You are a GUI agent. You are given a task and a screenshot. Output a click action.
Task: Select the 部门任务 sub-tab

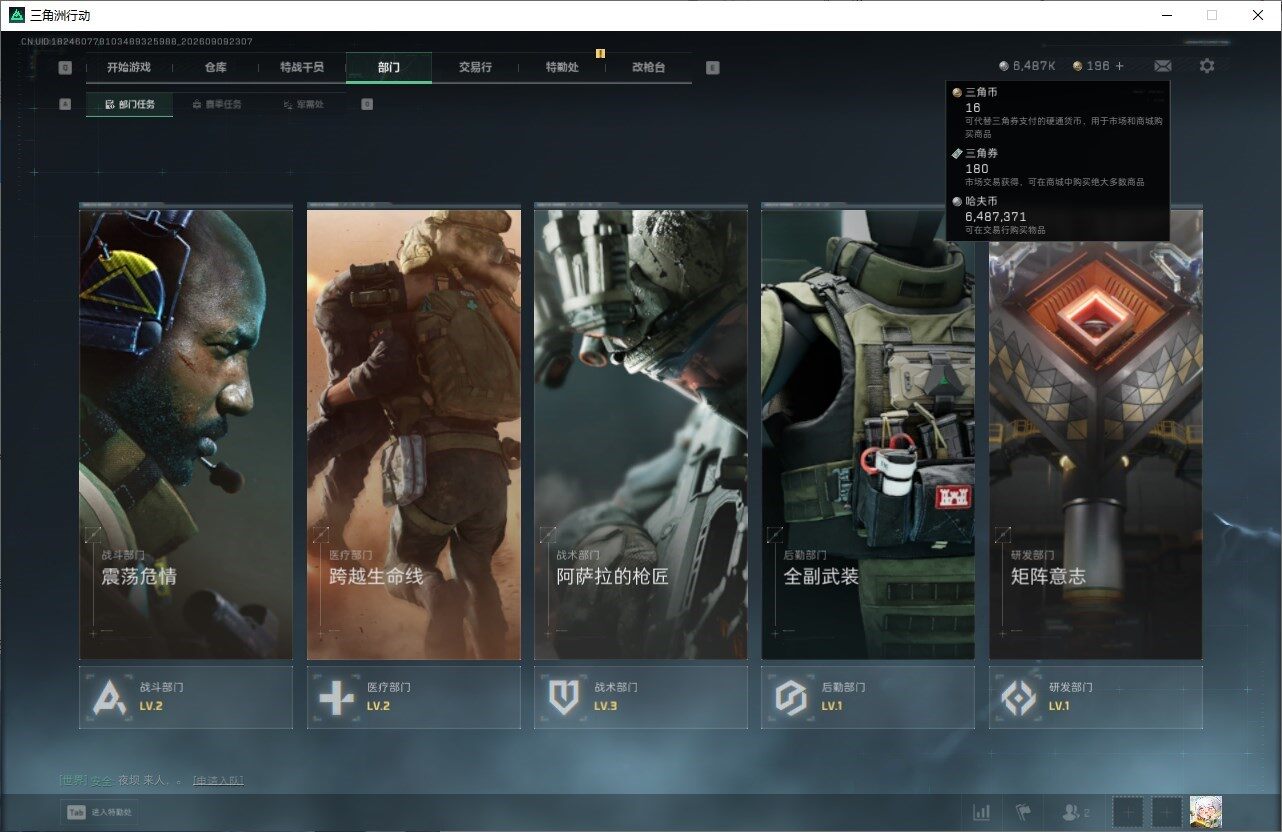129,104
